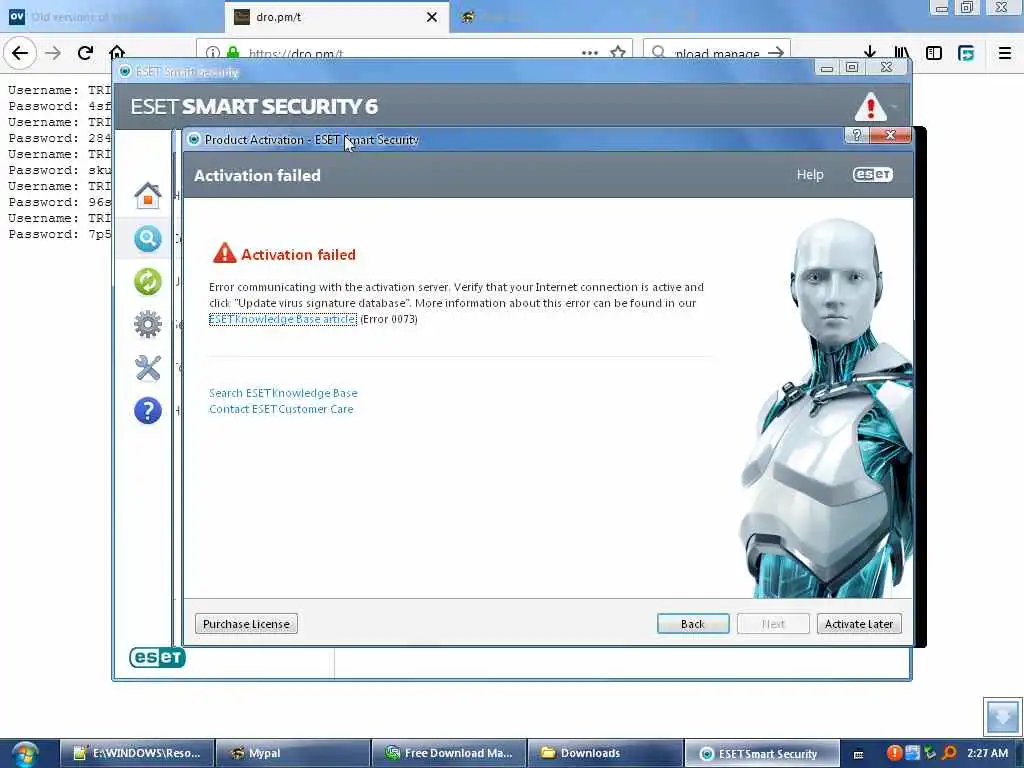
Task: Open the ESET Home sidebar icon
Action: (148, 195)
